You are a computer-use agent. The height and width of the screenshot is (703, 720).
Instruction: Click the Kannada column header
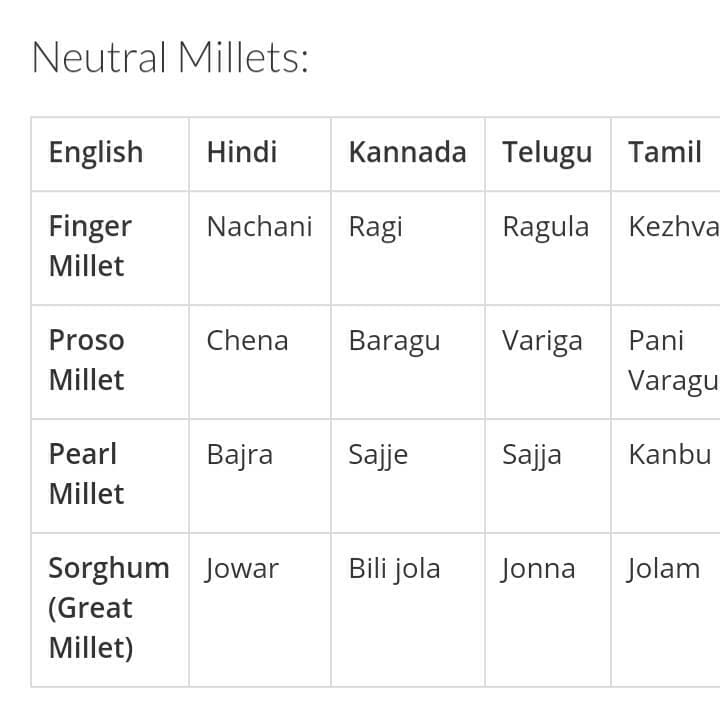(x=407, y=152)
